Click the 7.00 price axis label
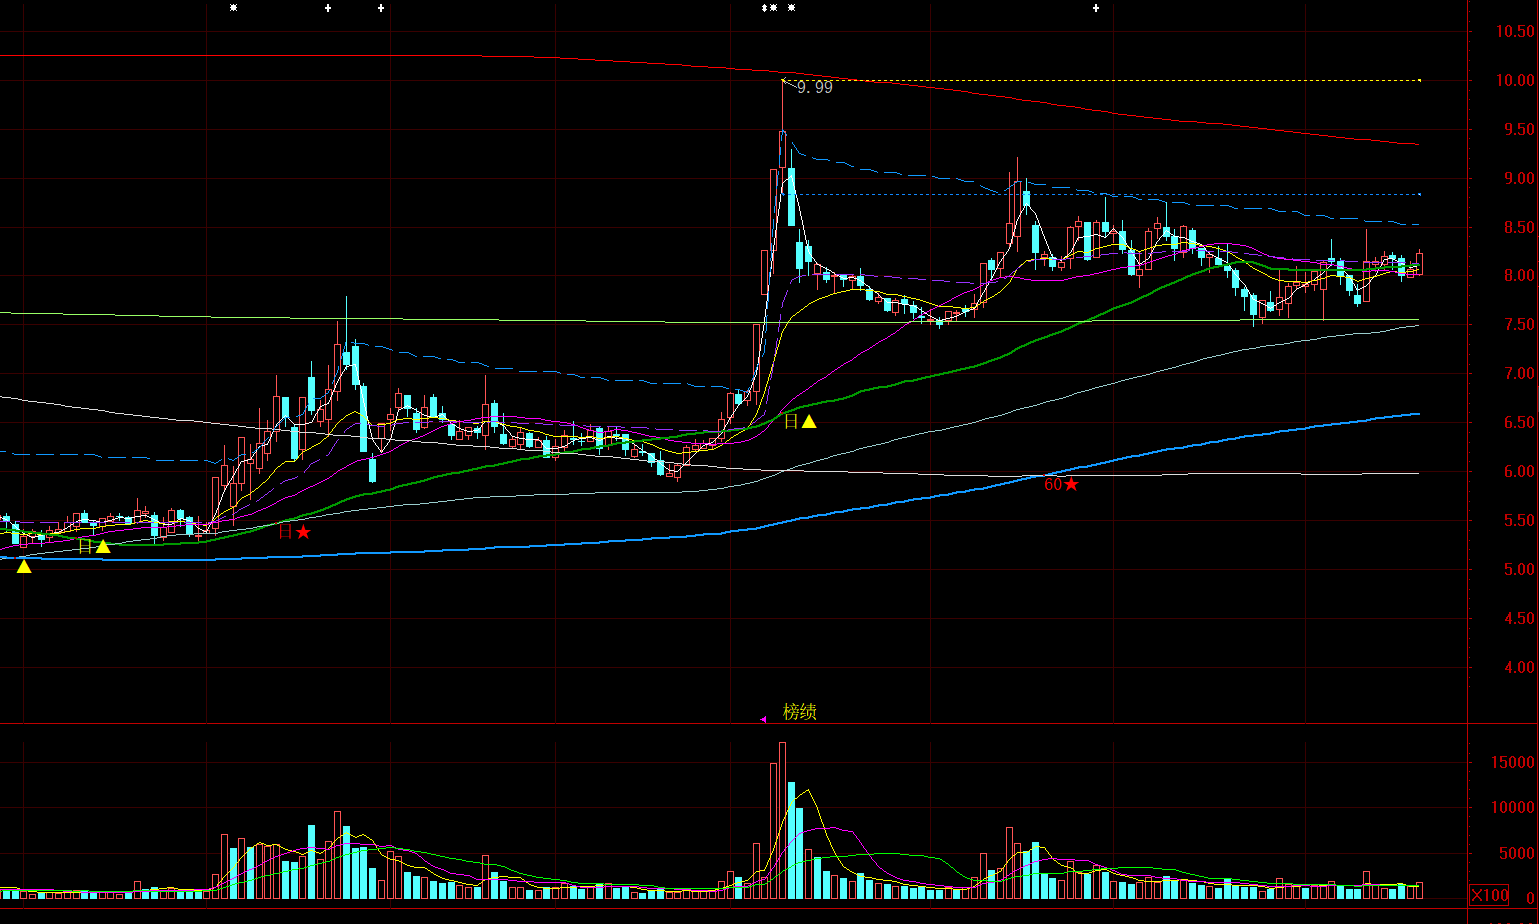This screenshot has width=1539, height=924. click(1519, 373)
